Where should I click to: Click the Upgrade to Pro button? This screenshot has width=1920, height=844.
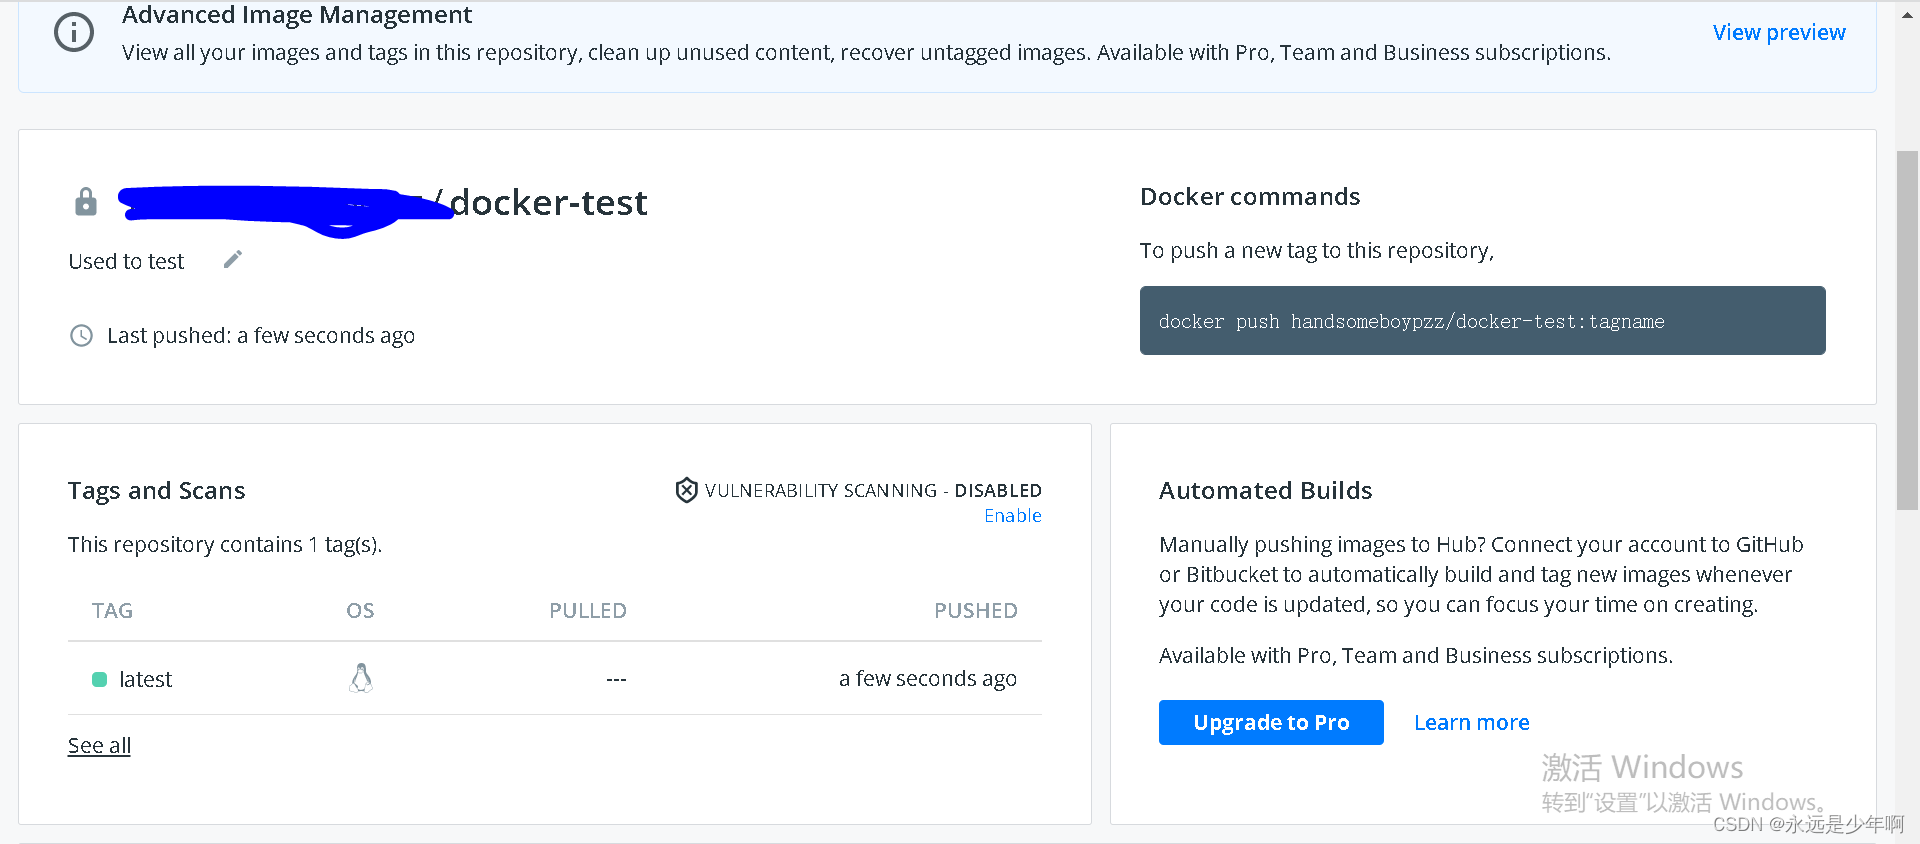point(1271,722)
